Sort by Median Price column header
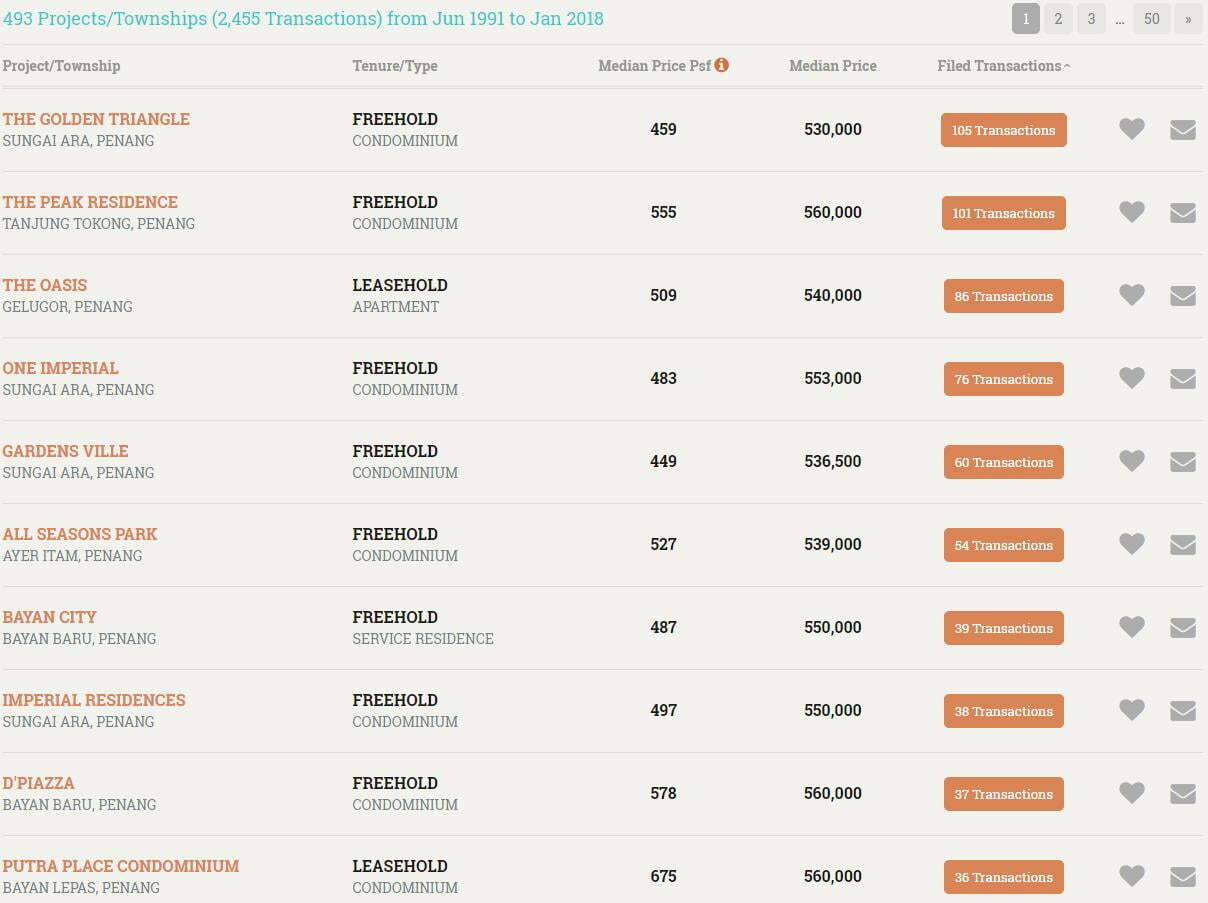This screenshot has height=903, width=1208. point(832,66)
